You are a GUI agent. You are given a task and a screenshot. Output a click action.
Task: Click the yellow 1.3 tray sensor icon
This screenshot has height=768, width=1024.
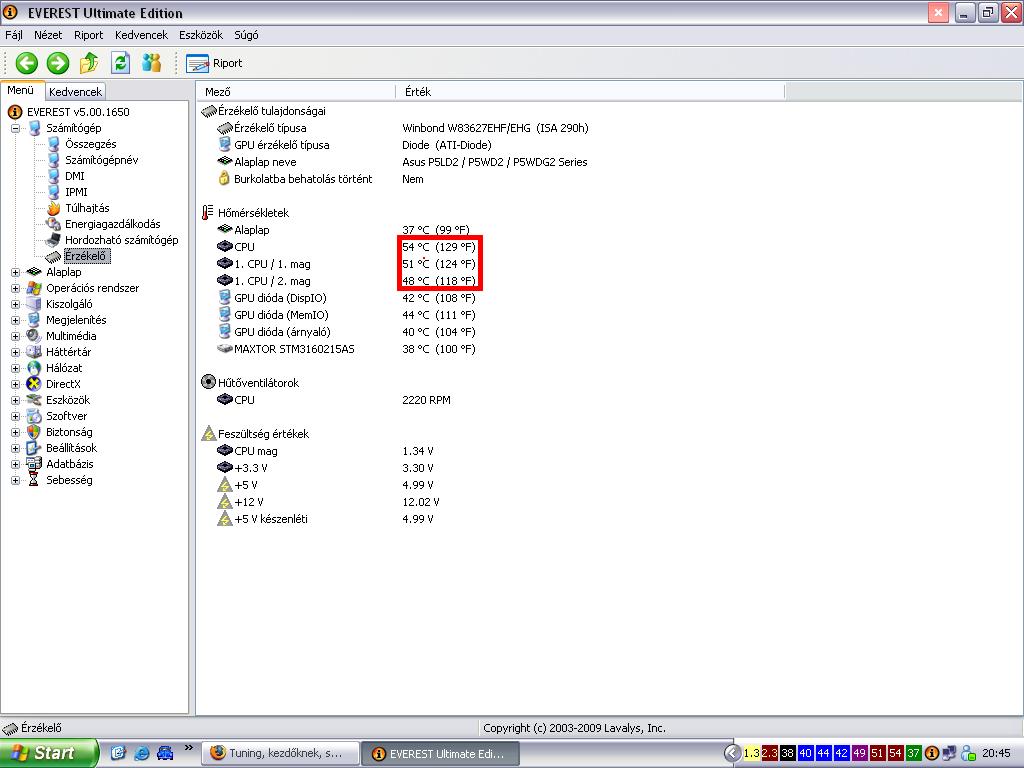752,753
